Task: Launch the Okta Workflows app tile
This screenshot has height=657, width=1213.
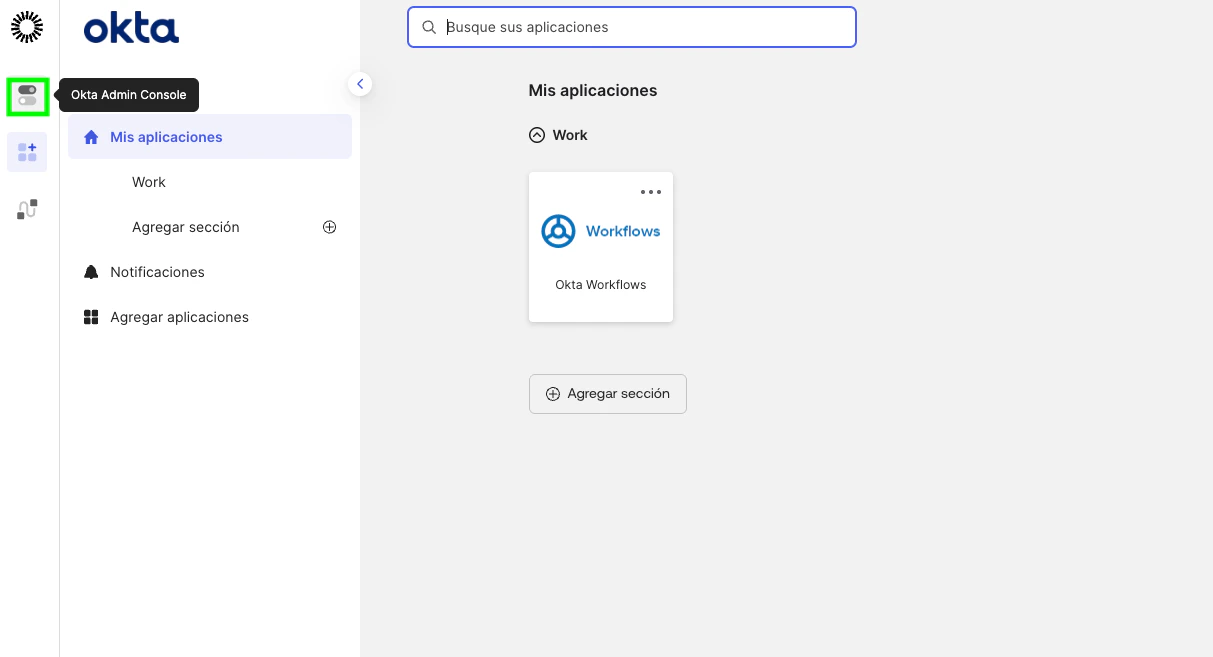Action: 601,247
